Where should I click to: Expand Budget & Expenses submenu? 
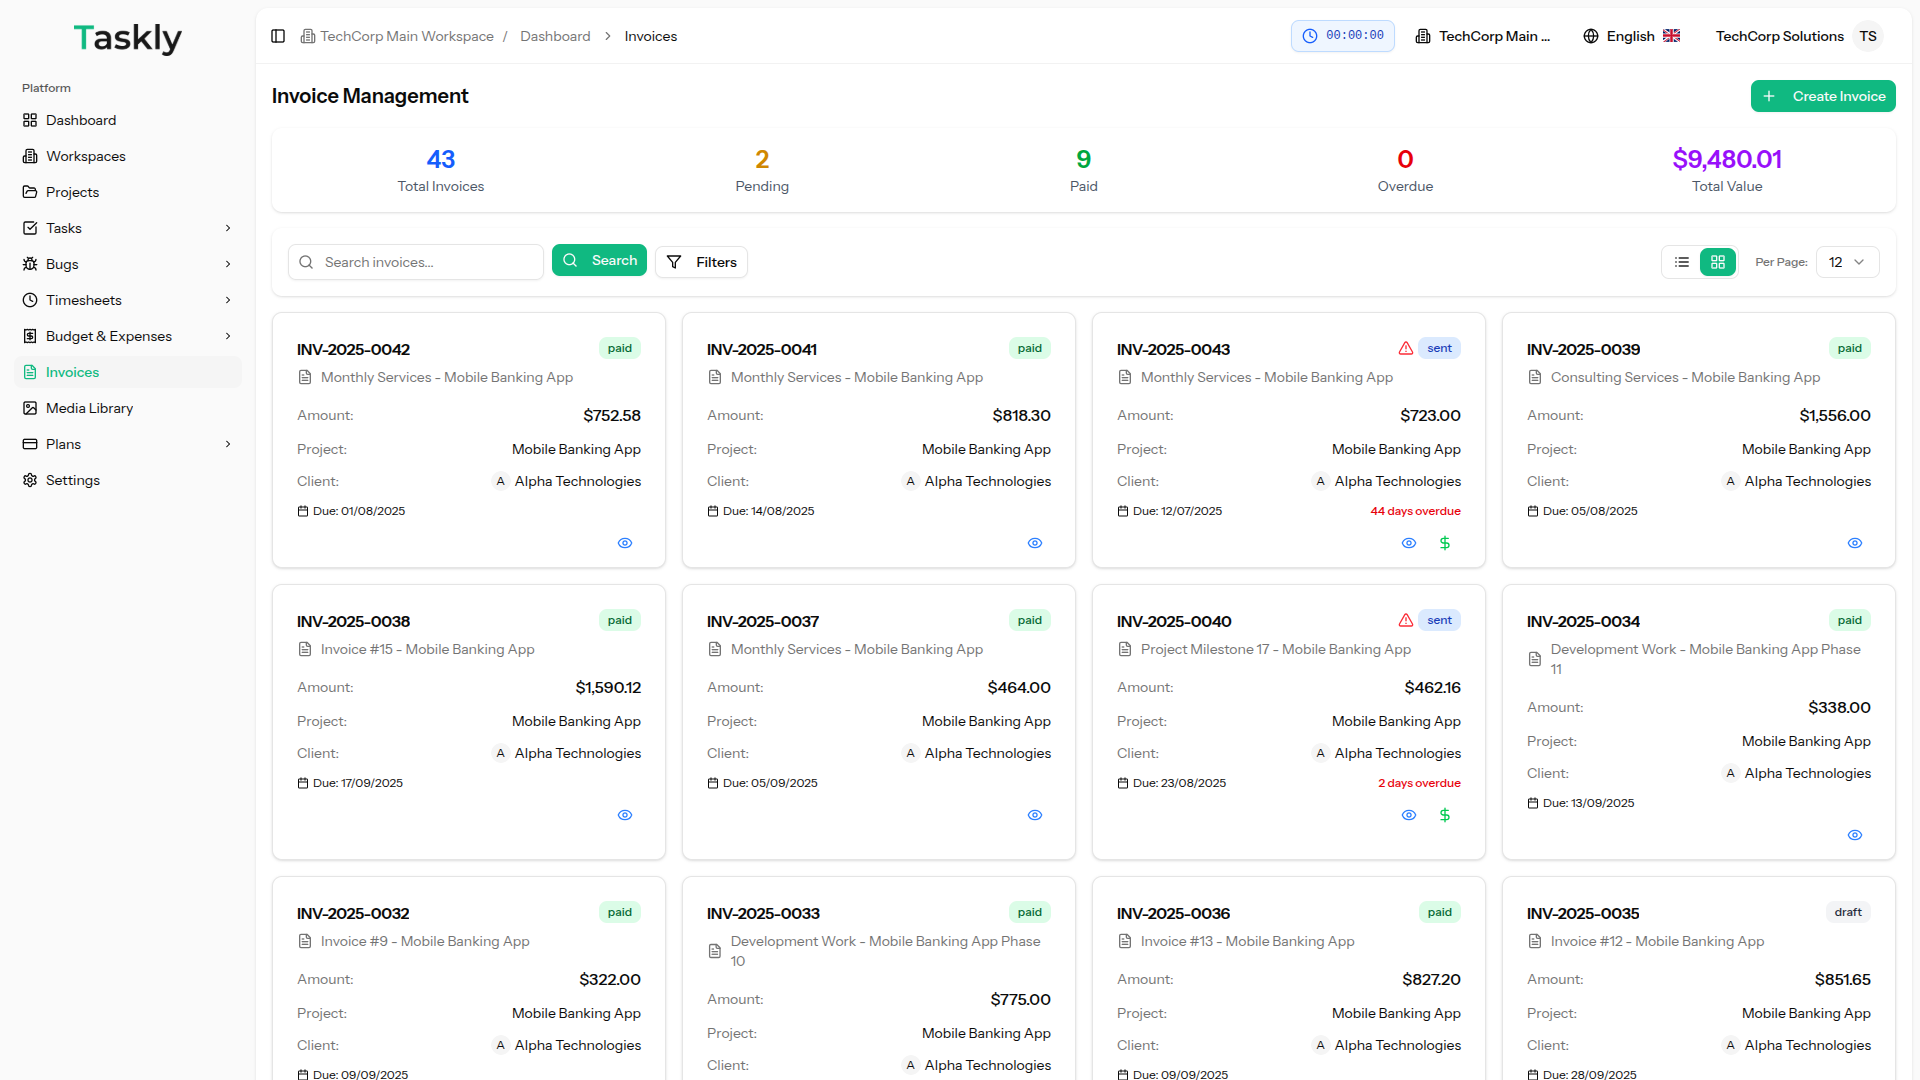(x=228, y=336)
